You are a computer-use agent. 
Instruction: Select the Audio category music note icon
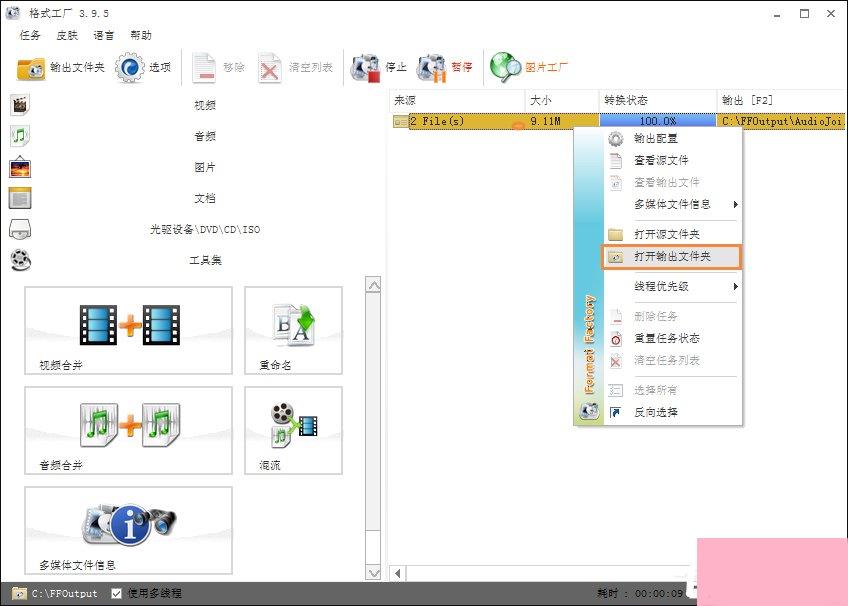pos(20,136)
